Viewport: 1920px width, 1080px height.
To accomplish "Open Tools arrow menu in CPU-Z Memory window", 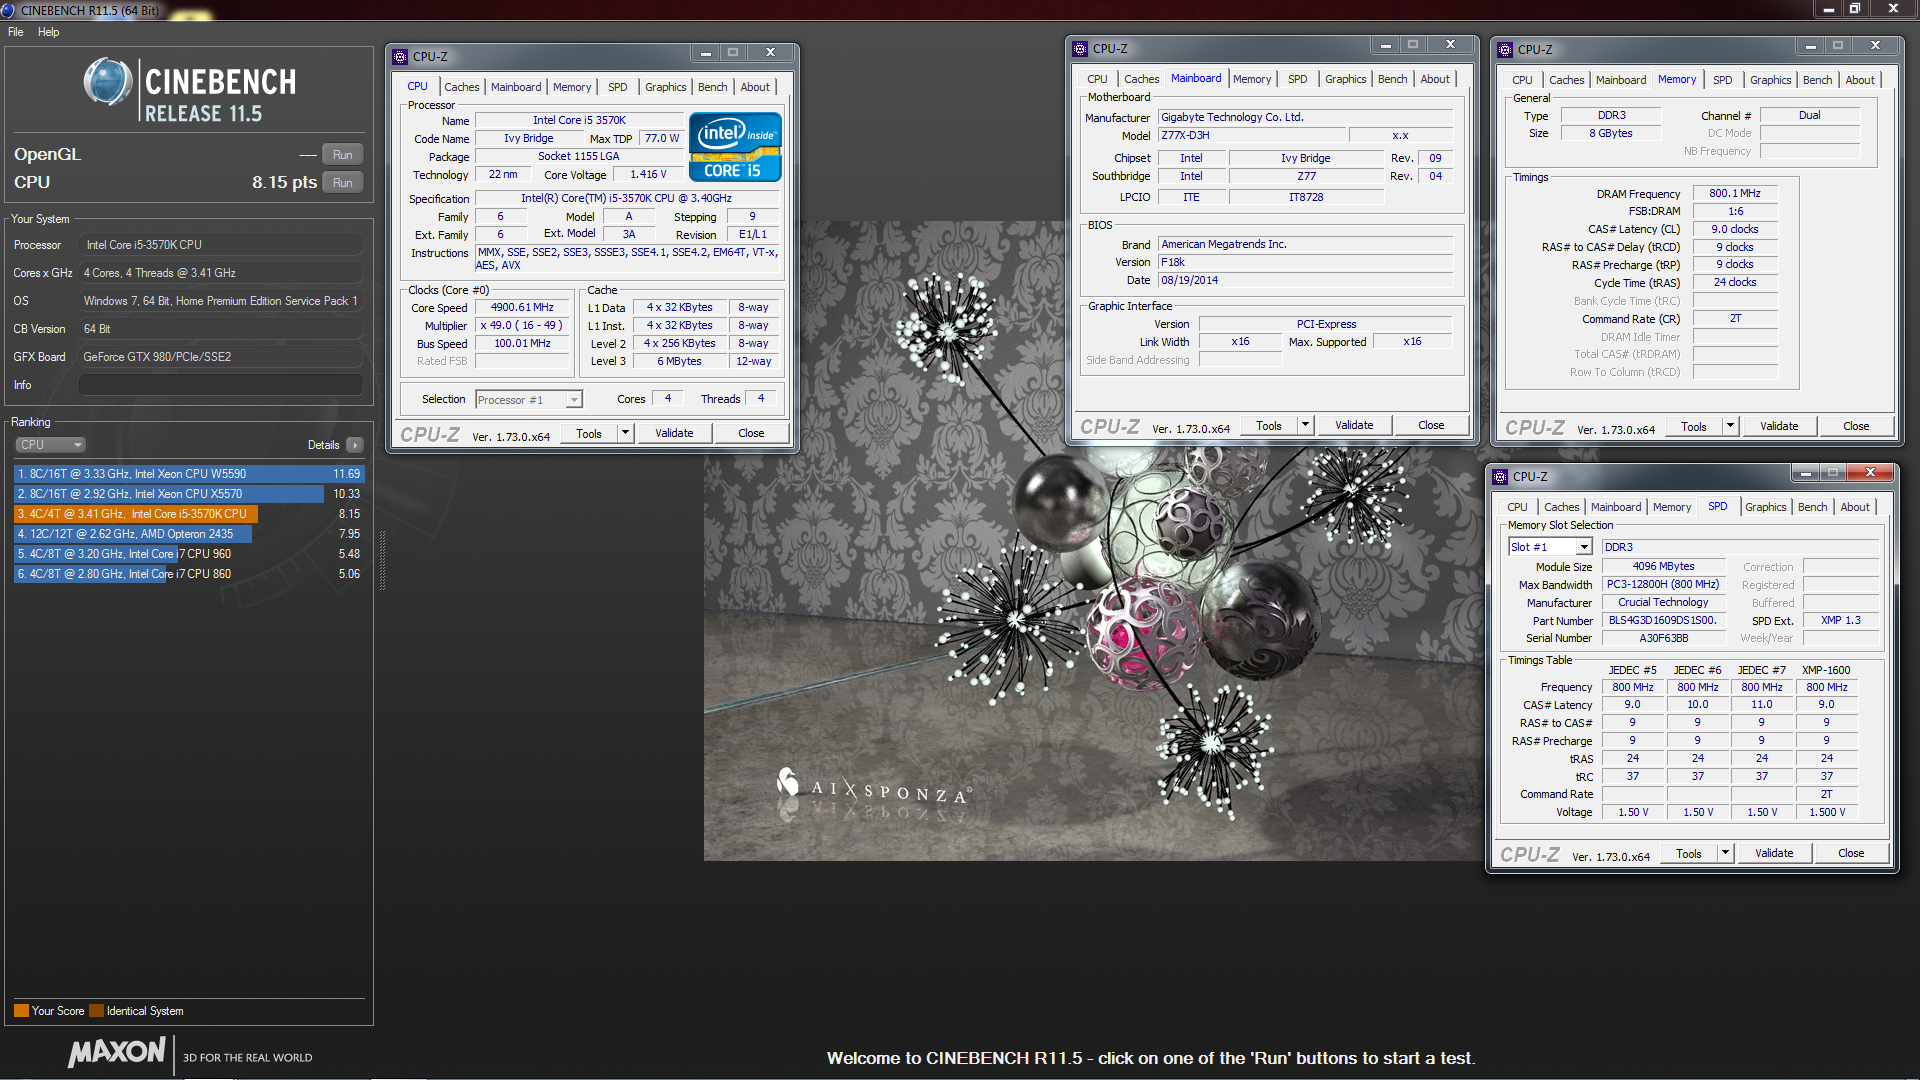I will tap(1730, 426).
